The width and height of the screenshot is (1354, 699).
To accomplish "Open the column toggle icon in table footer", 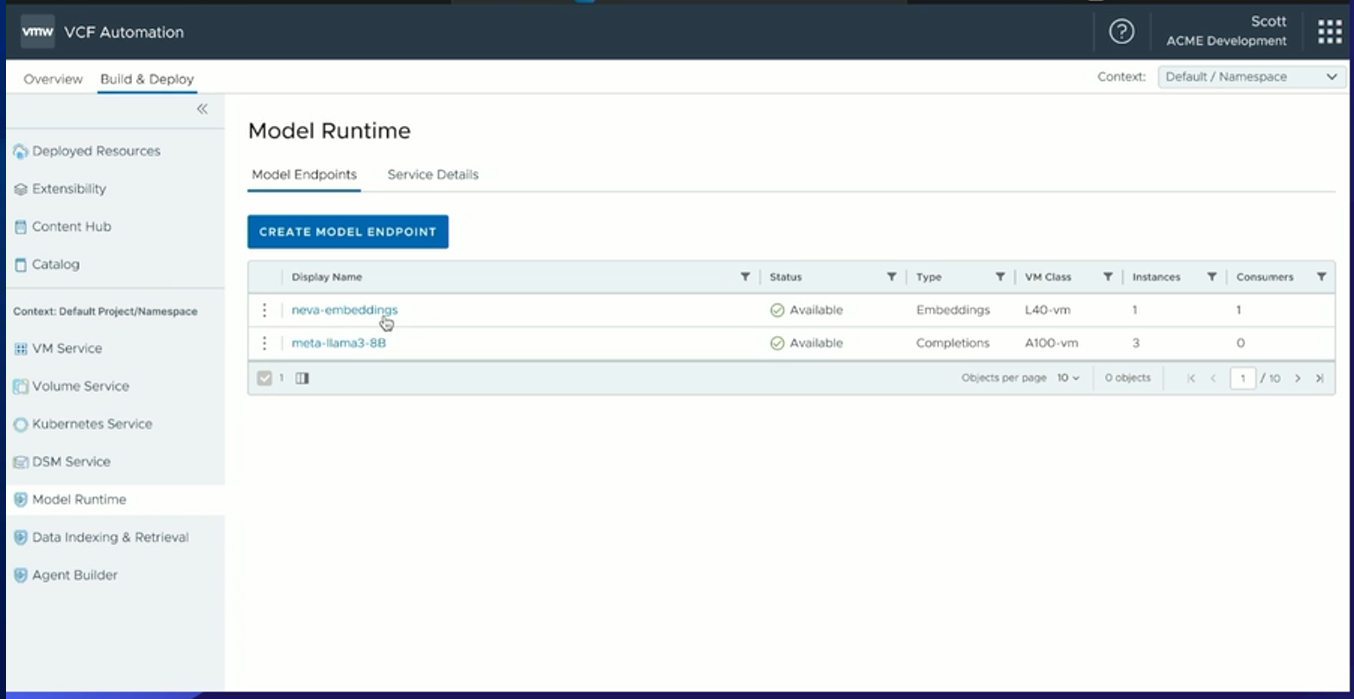I will [302, 378].
